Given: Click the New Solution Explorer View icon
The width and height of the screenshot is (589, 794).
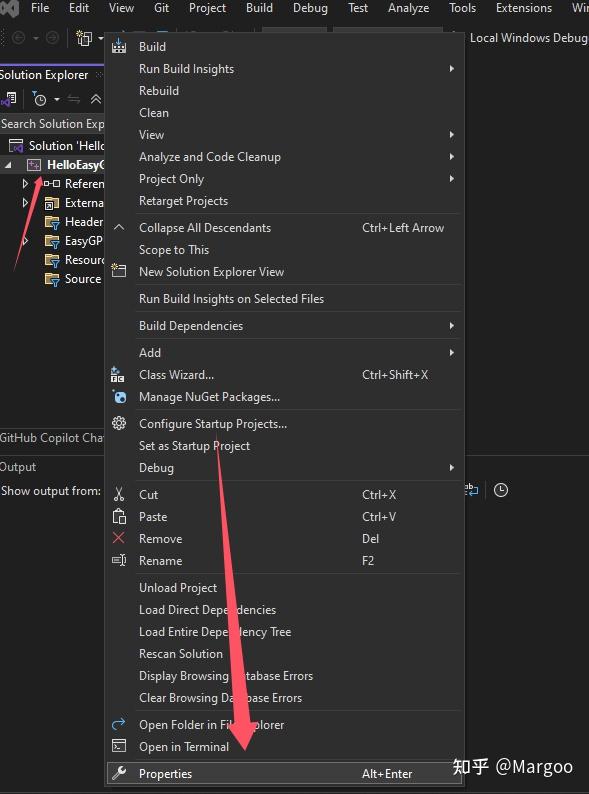Looking at the screenshot, I should coord(119,270).
